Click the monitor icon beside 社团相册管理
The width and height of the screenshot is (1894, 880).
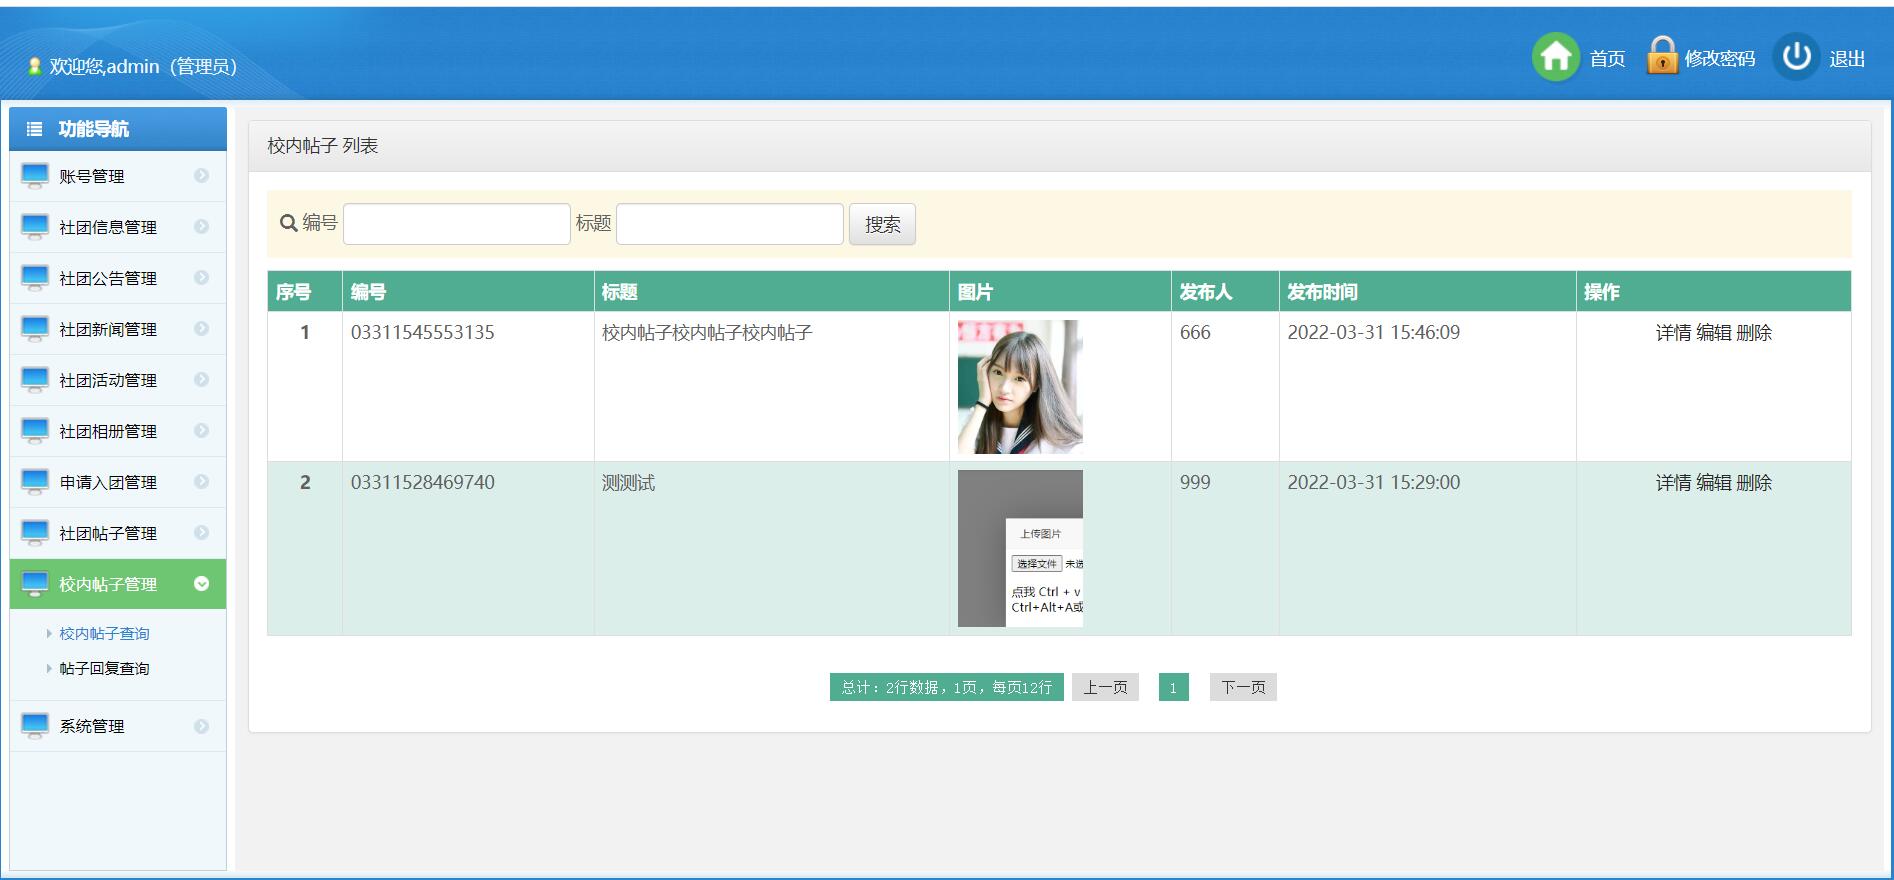pos(35,431)
